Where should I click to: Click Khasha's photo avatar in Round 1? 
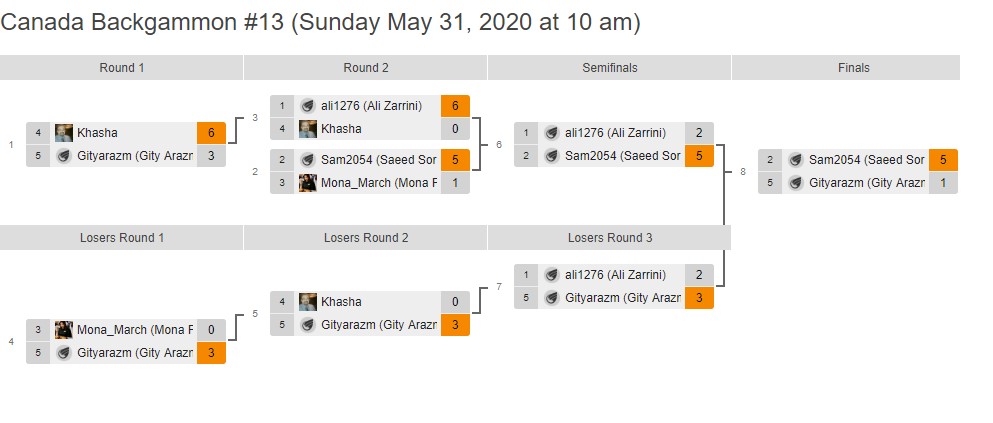[x=64, y=133]
